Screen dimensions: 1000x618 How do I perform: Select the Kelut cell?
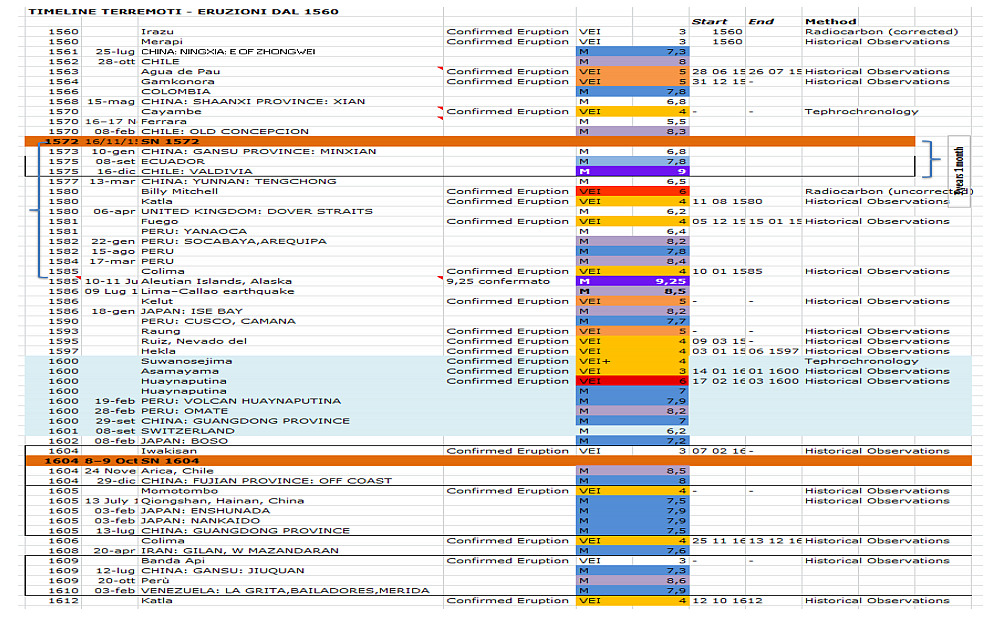[157, 302]
